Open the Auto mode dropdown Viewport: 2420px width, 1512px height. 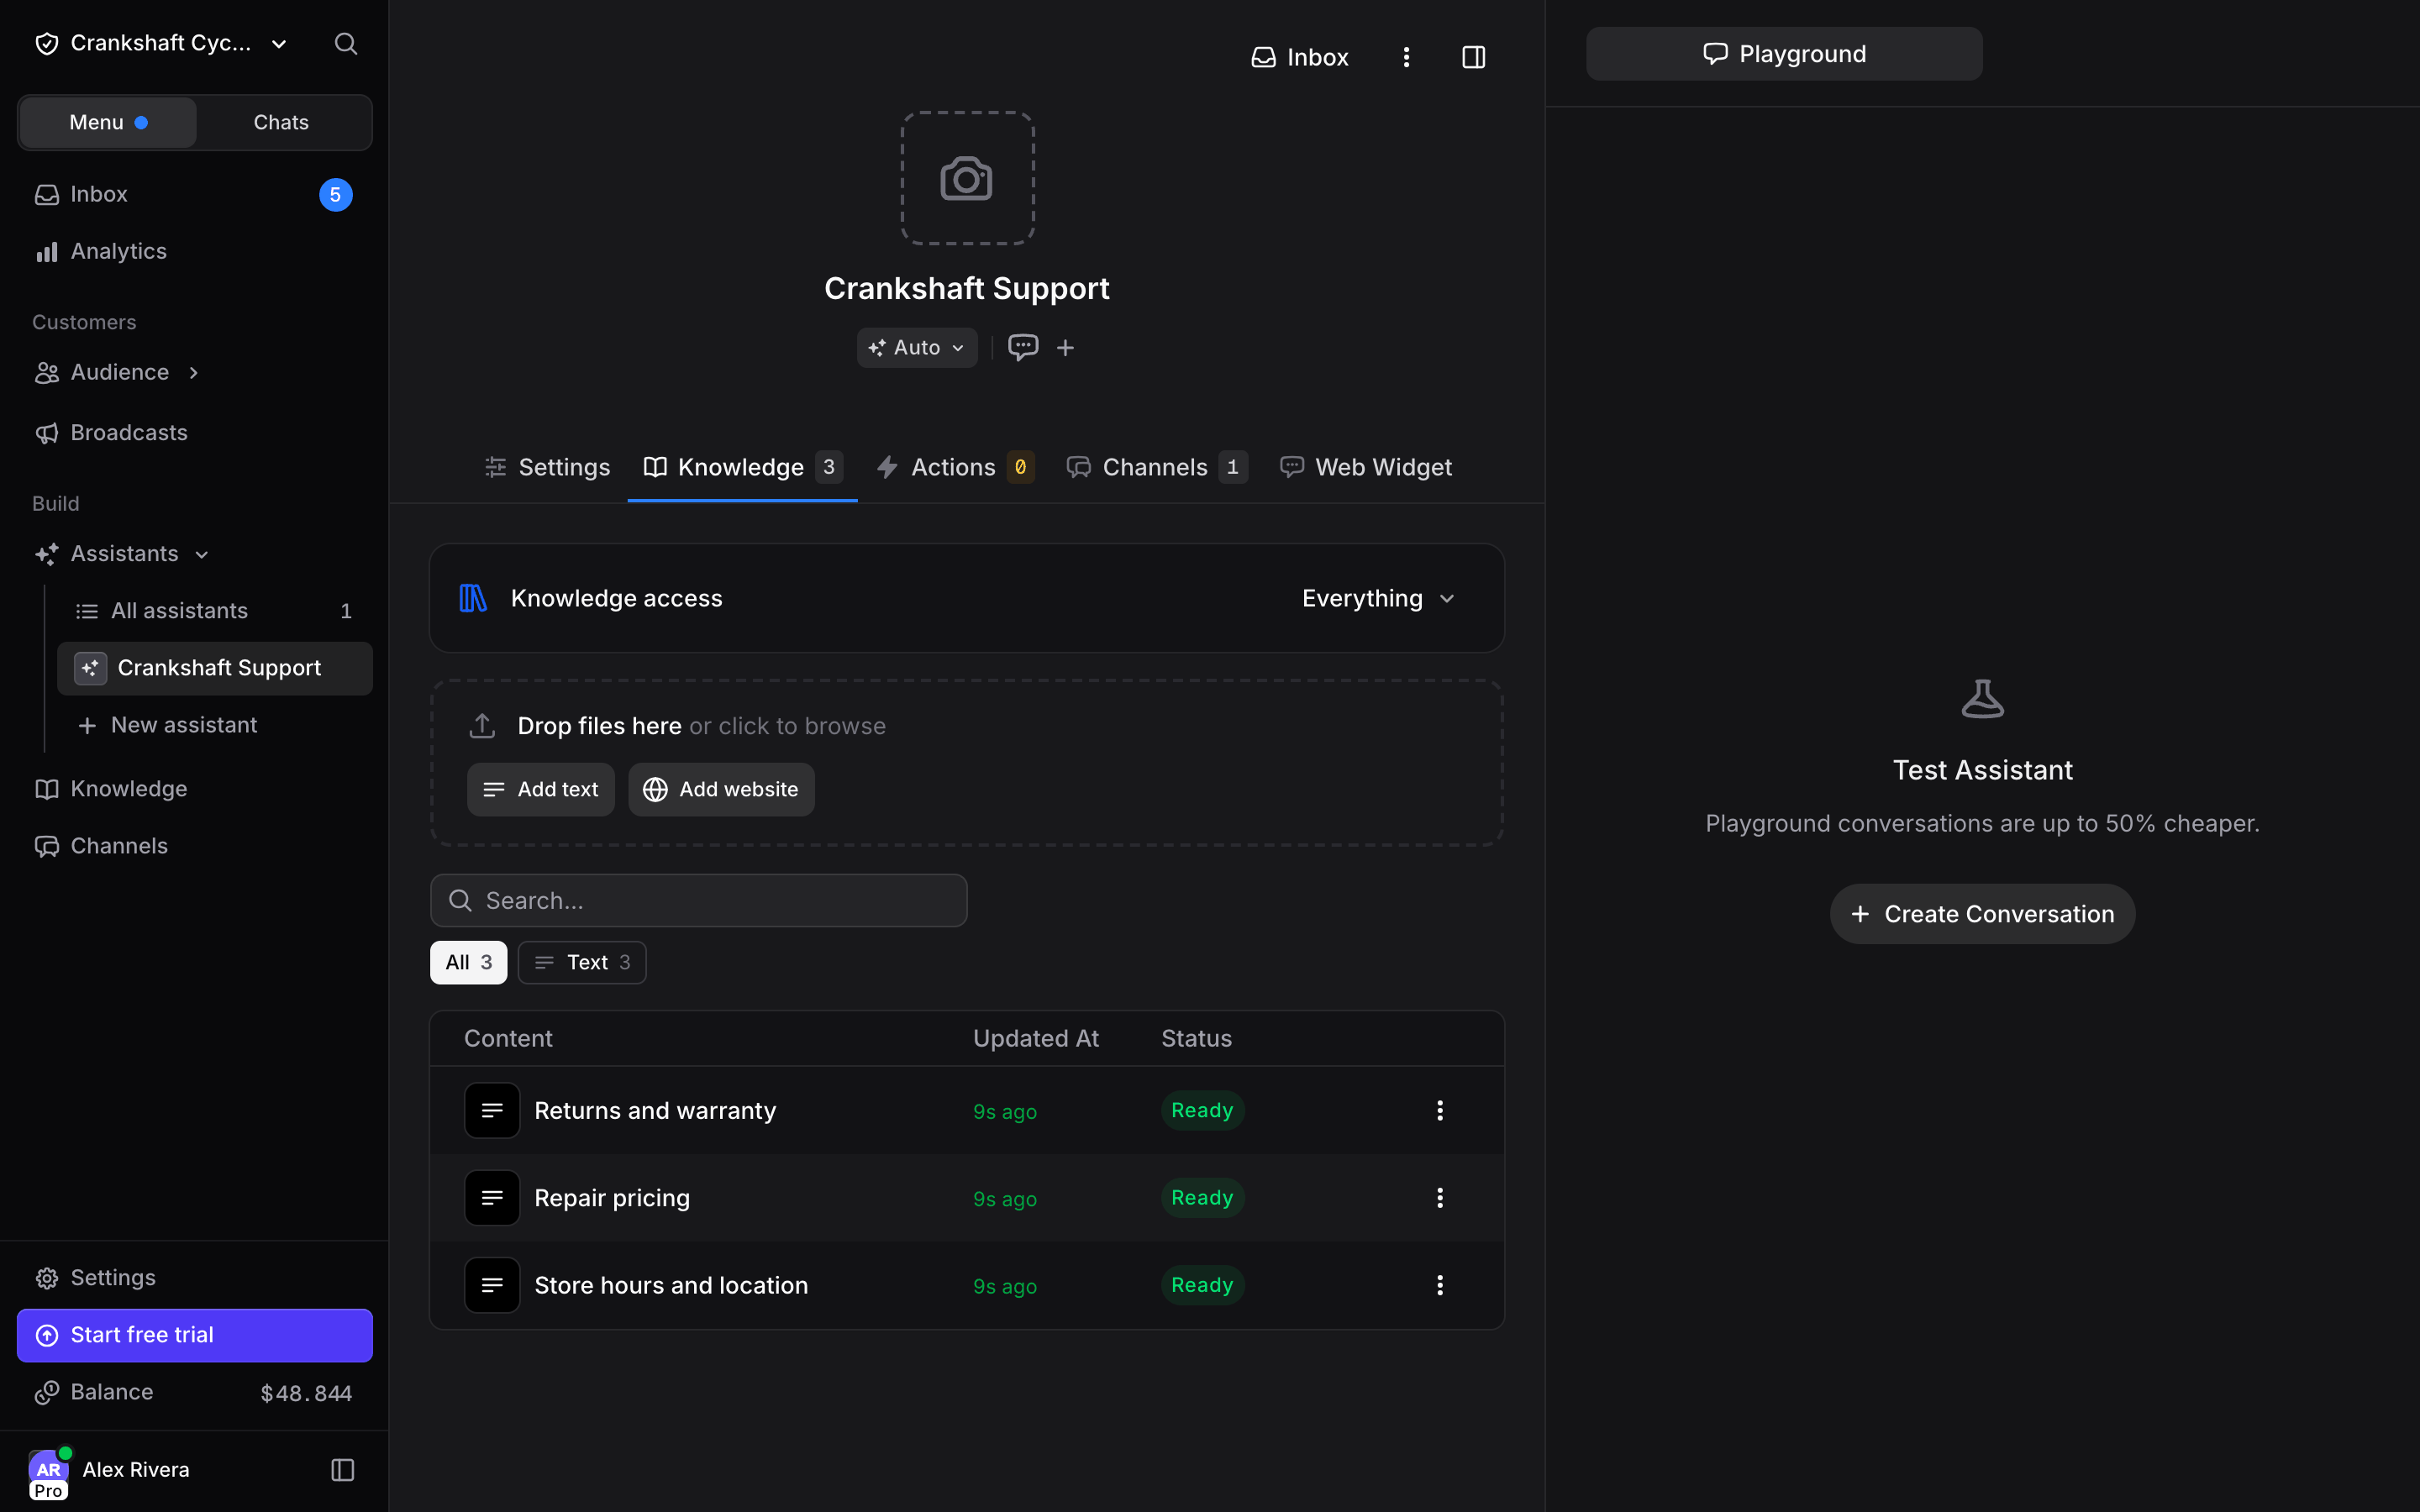(916, 347)
